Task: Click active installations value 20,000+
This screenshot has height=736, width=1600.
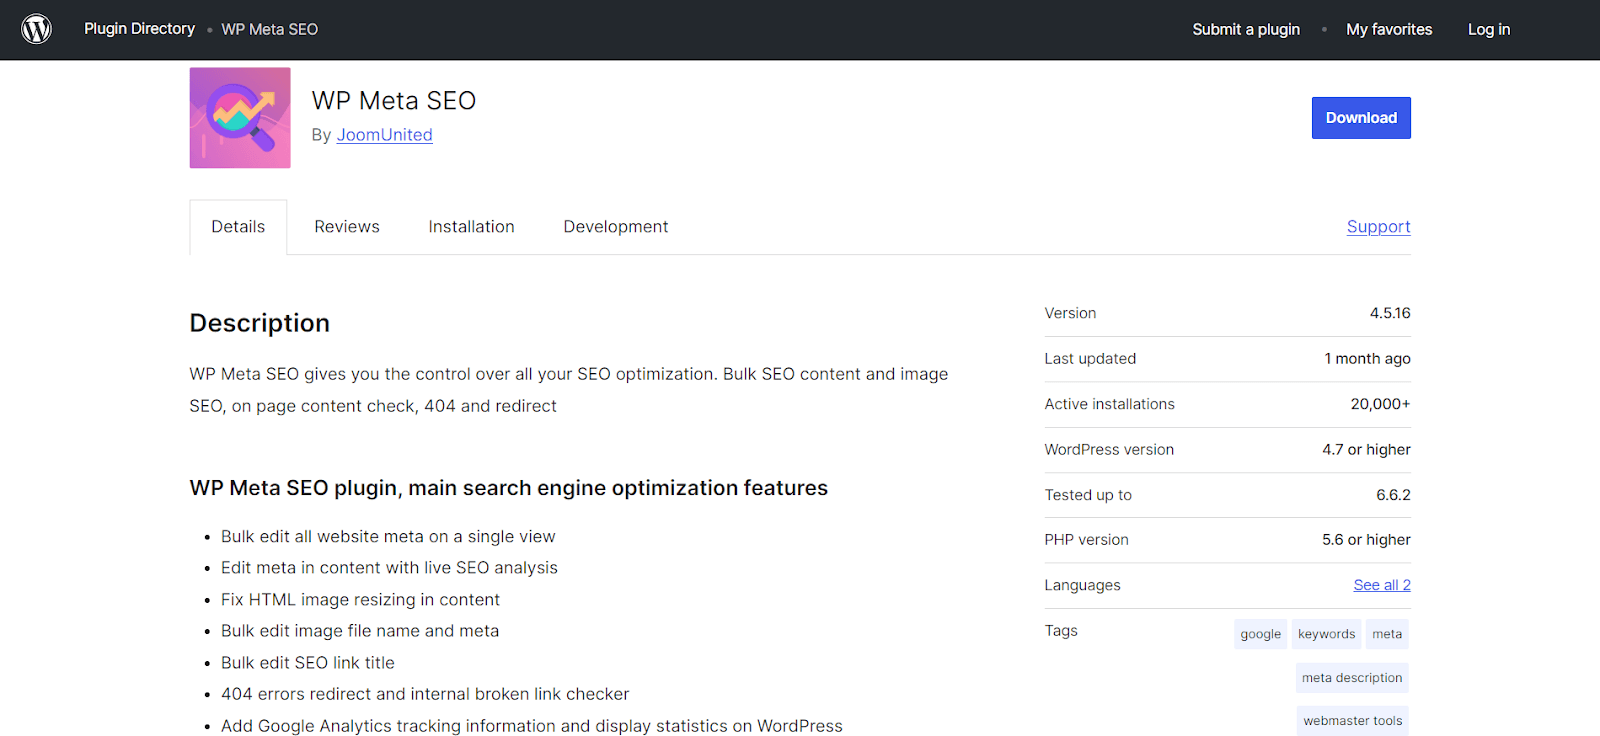Action: click(x=1380, y=404)
